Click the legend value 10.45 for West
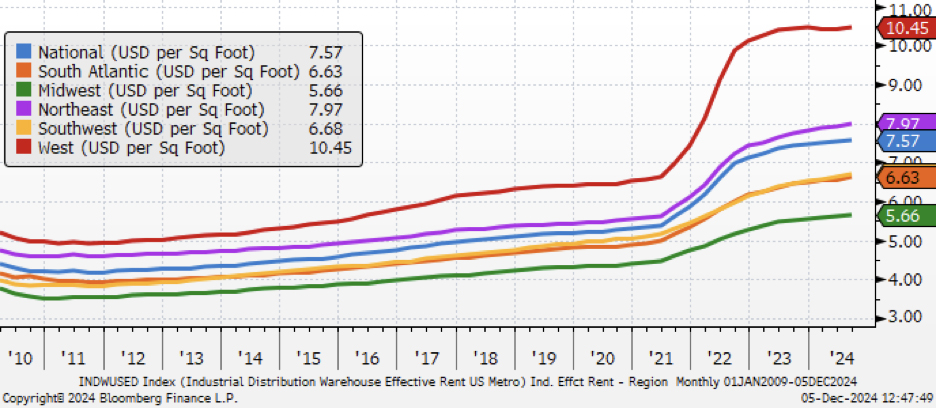 tap(331, 148)
